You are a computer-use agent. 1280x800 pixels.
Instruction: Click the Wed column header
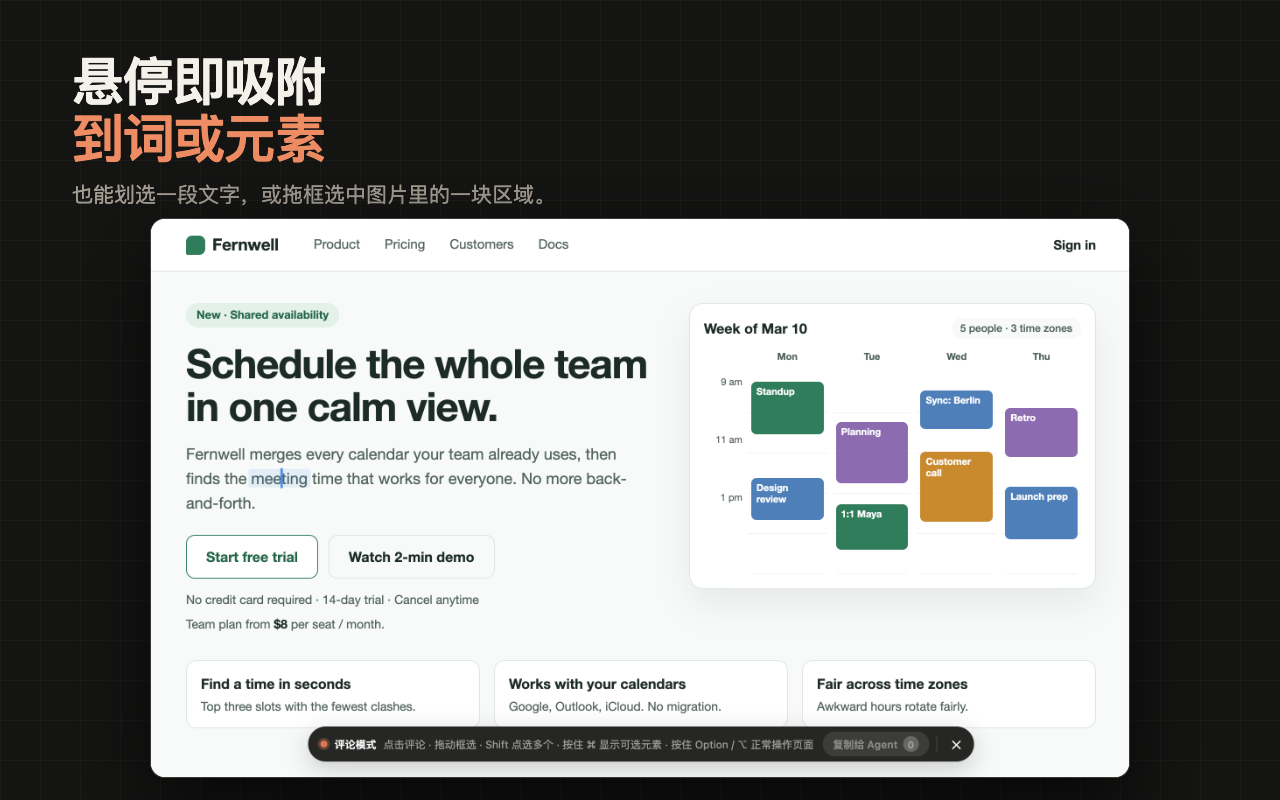(x=956, y=357)
